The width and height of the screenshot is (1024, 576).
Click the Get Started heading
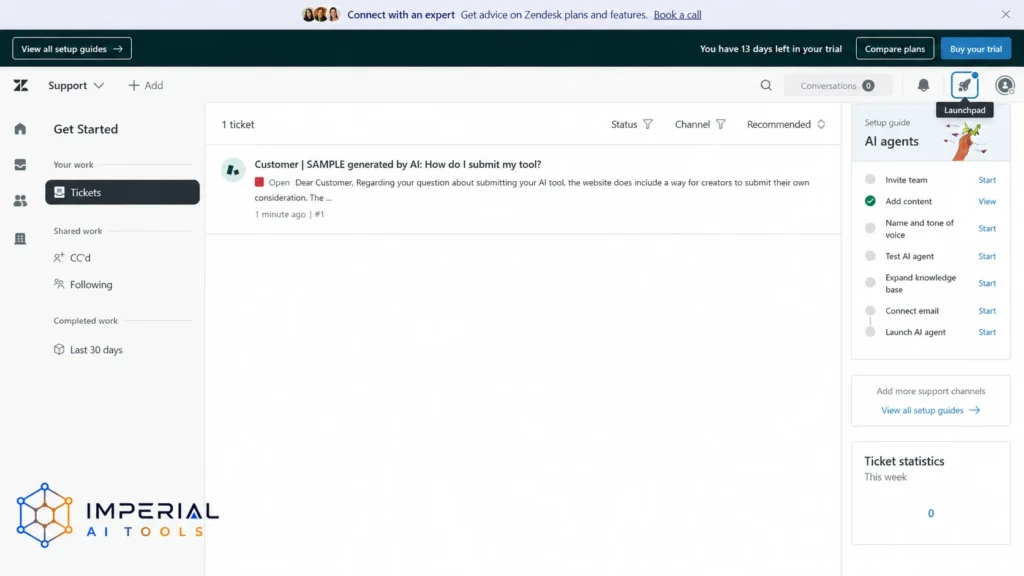click(86, 129)
